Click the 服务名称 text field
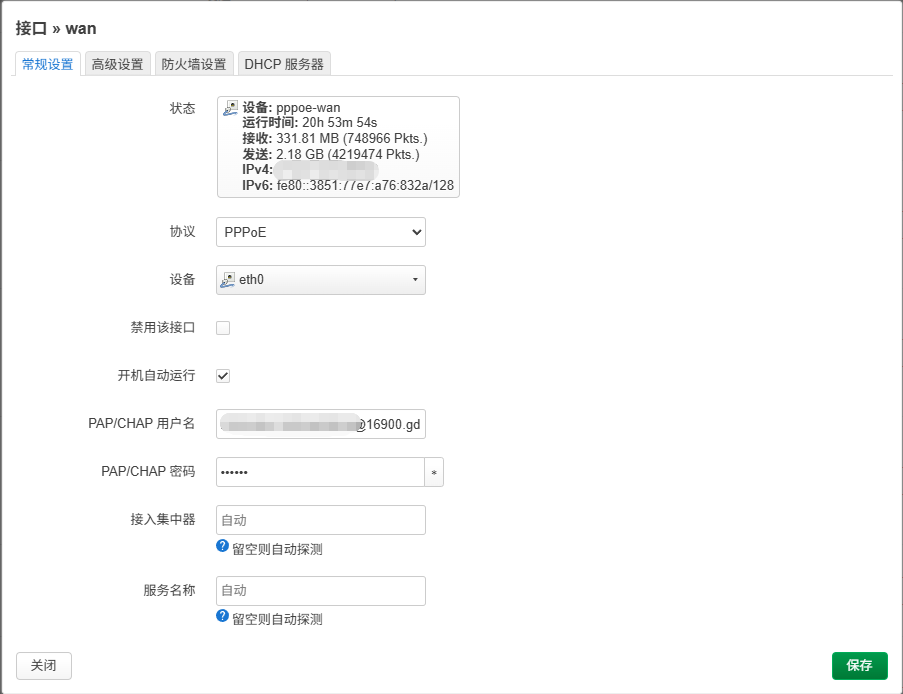The height and width of the screenshot is (694, 903). click(x=321, y=591)
